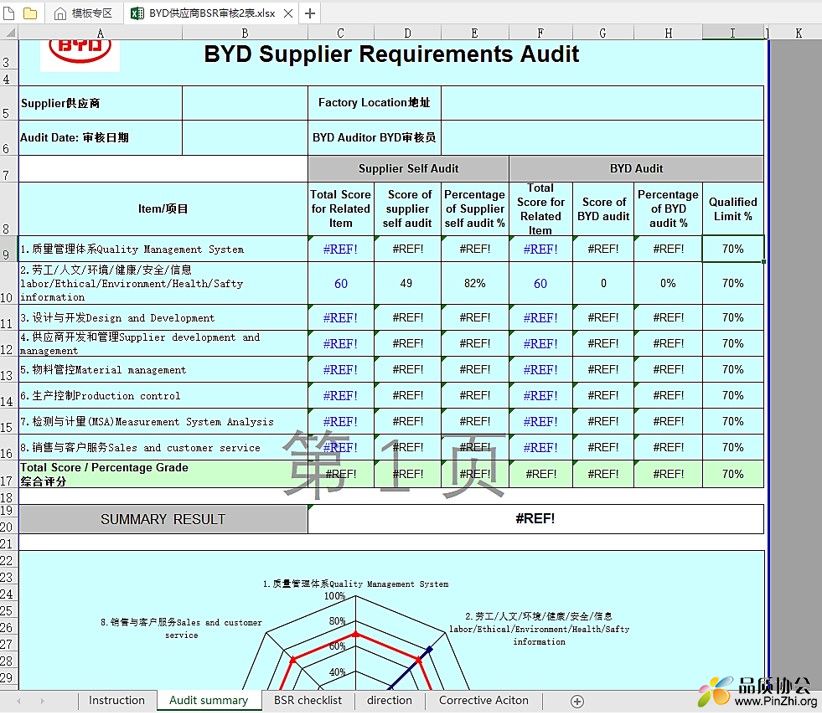Select '3.设计与开发Design and Development' row label

[x=163, y=318]
